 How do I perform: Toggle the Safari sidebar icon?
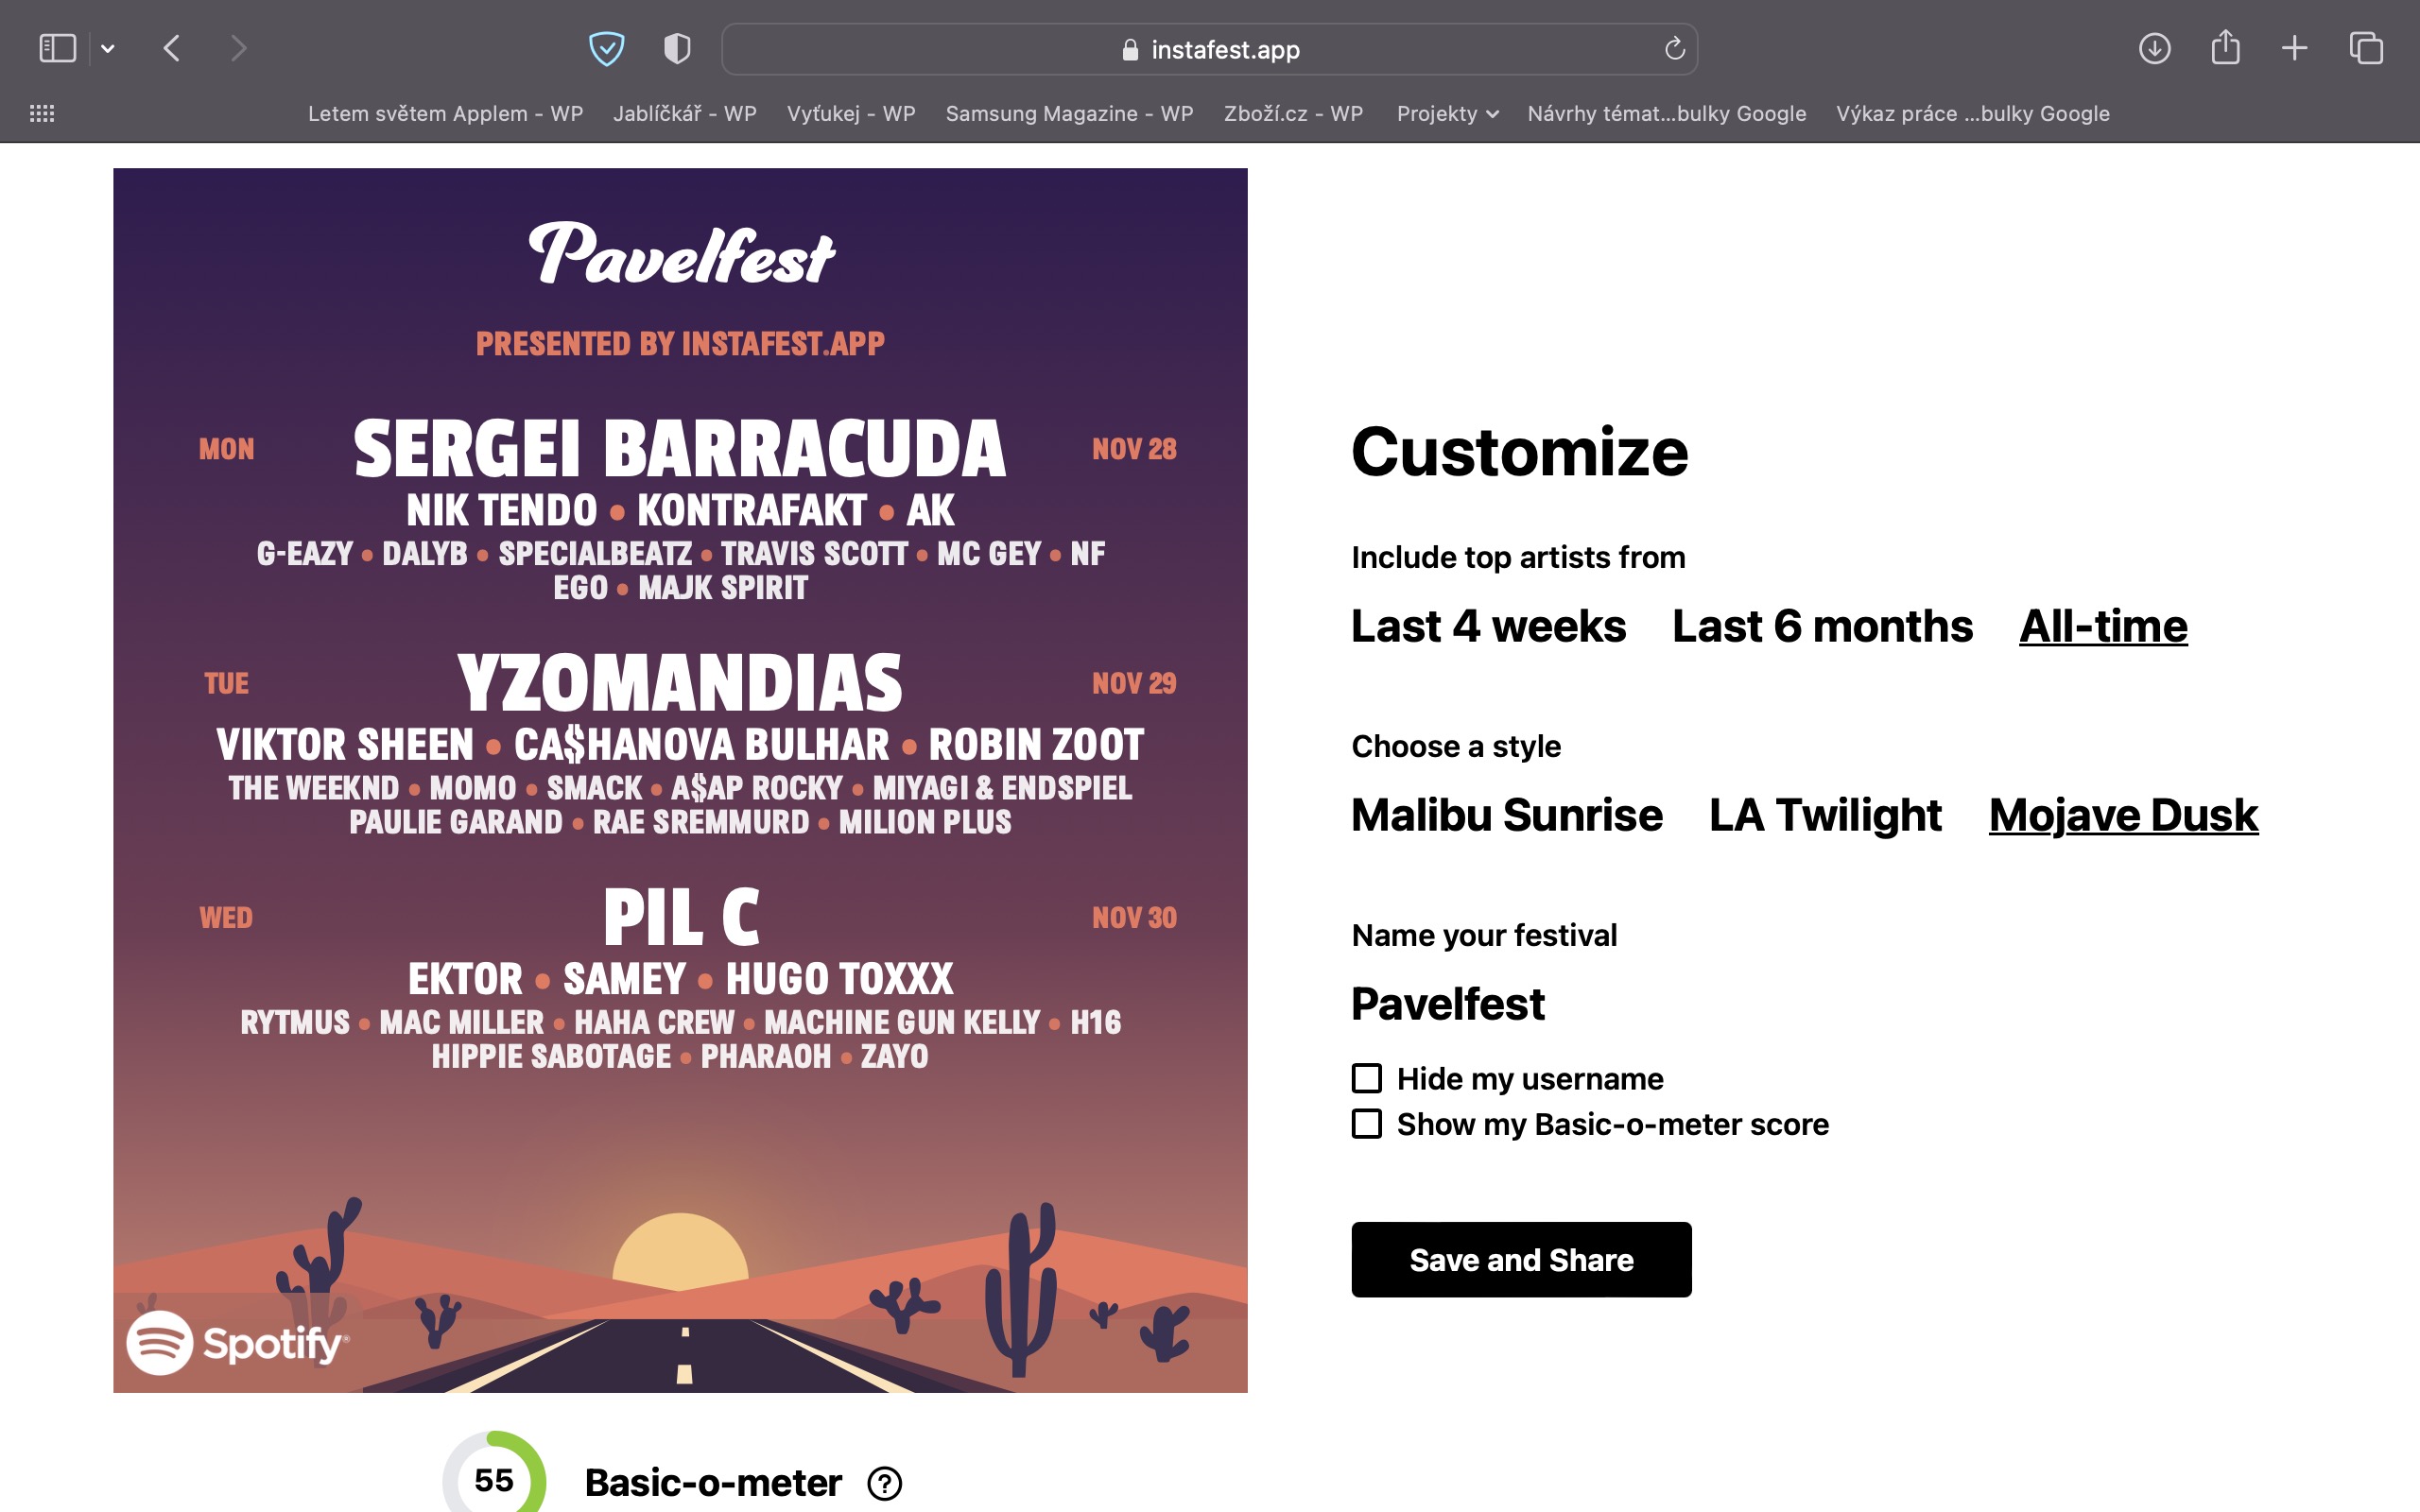57,48
